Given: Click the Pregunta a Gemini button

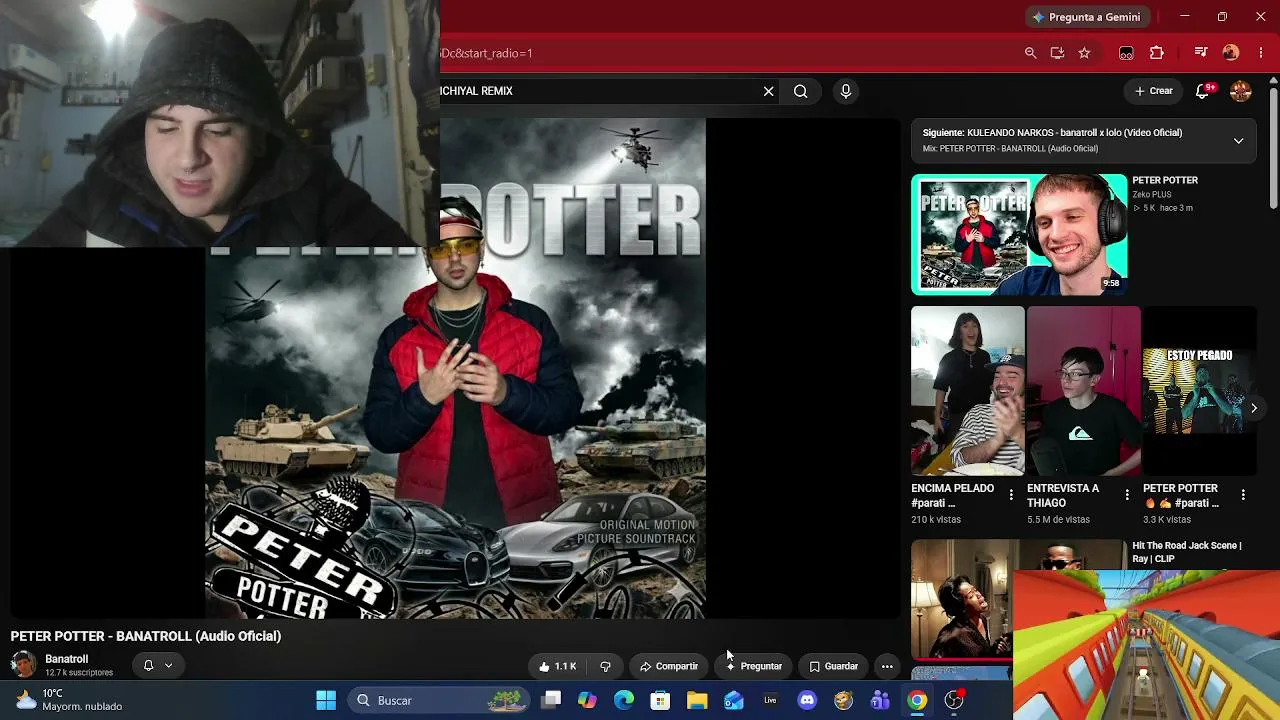Looking at the screenshot, I should pyautogui.click(x=1086, y=17).
